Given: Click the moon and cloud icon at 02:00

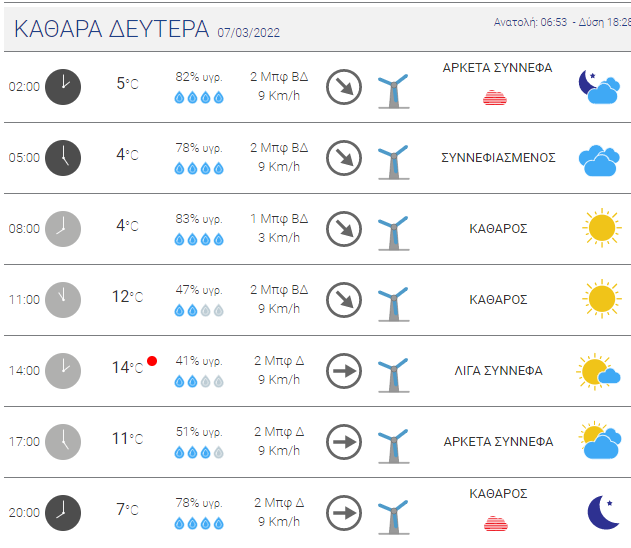Looking at the screenshot, I should point(599,87).
